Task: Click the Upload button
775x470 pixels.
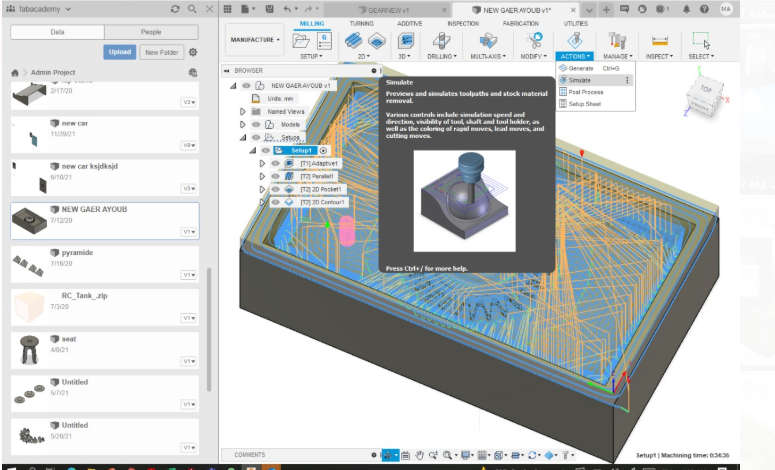Action: (x=120, y=52)
